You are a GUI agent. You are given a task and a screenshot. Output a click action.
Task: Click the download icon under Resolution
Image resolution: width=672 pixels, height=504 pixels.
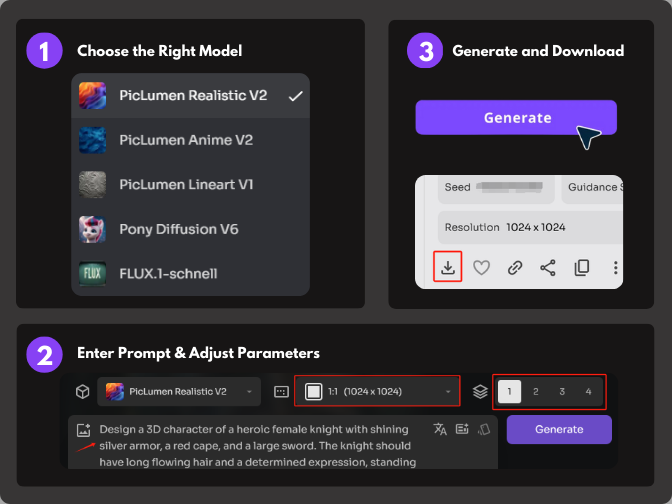(x=448, y=267)
